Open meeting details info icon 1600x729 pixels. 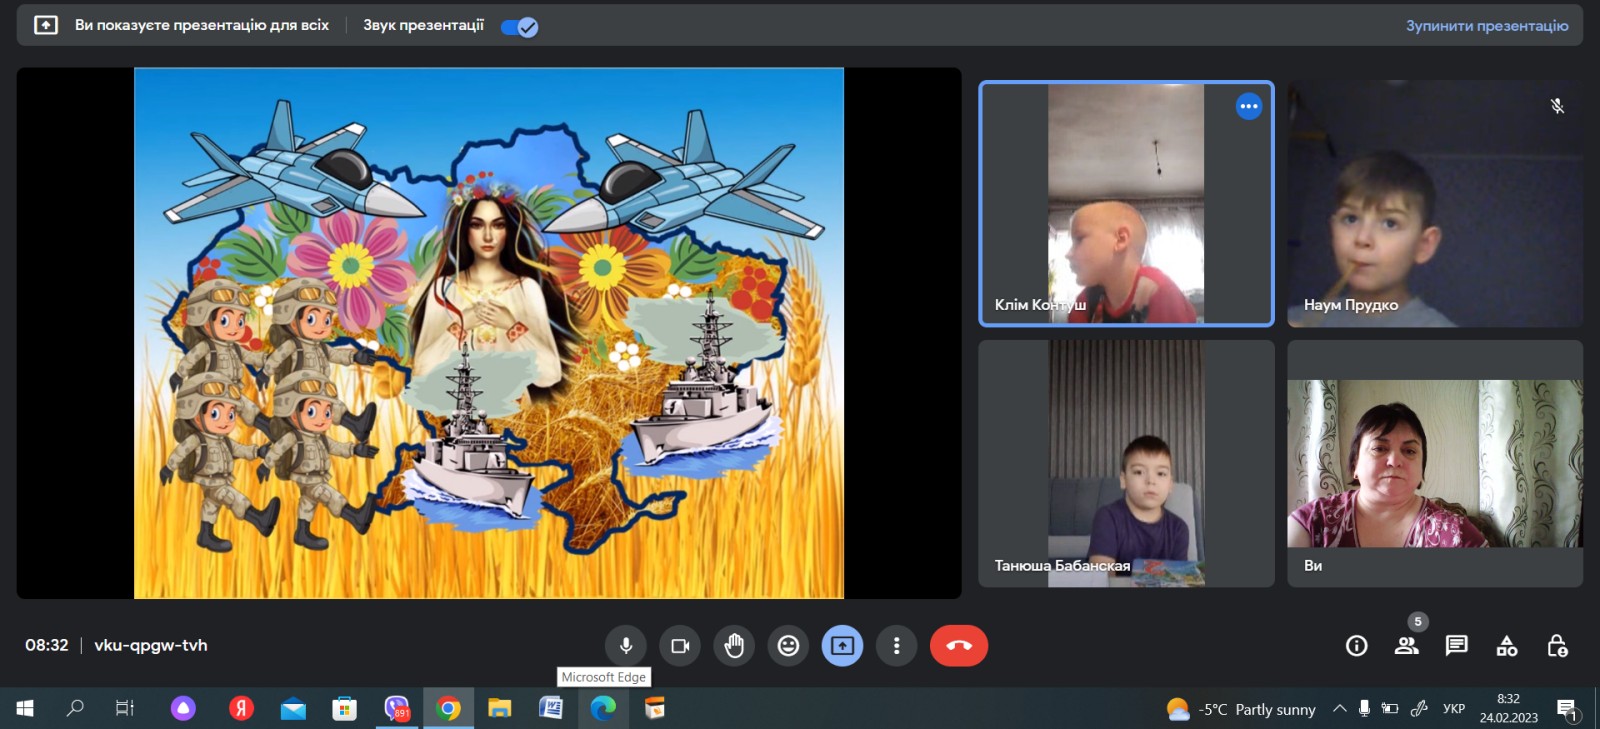pos(1357,646)
